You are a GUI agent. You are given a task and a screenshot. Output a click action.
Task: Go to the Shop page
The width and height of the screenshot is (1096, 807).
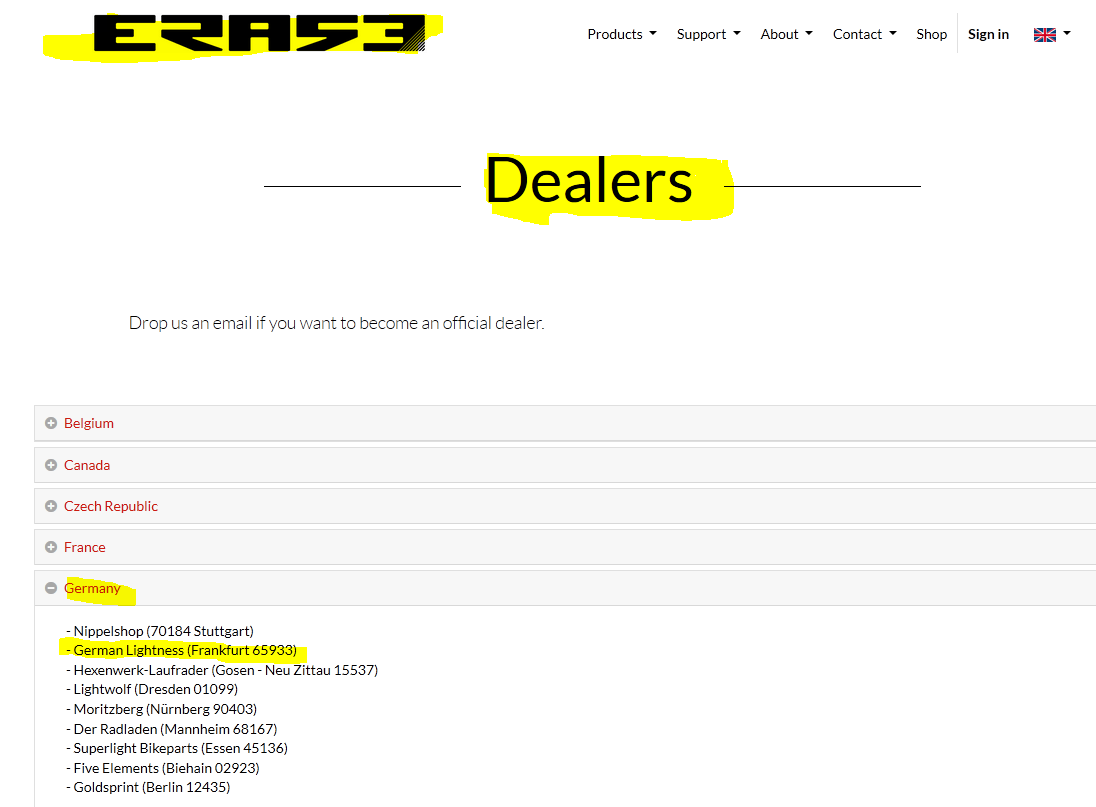(931, 34)
